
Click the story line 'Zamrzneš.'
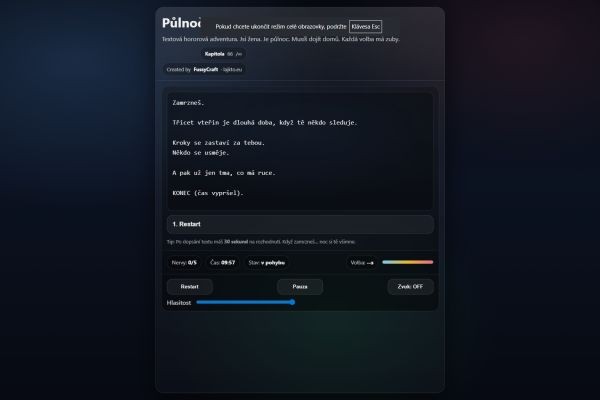pos(188,103)
